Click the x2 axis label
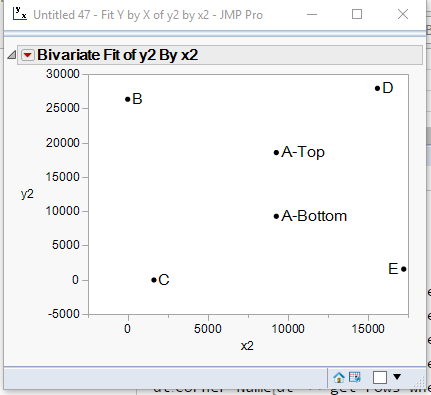 pyautogui.click(x=247, y=346)
